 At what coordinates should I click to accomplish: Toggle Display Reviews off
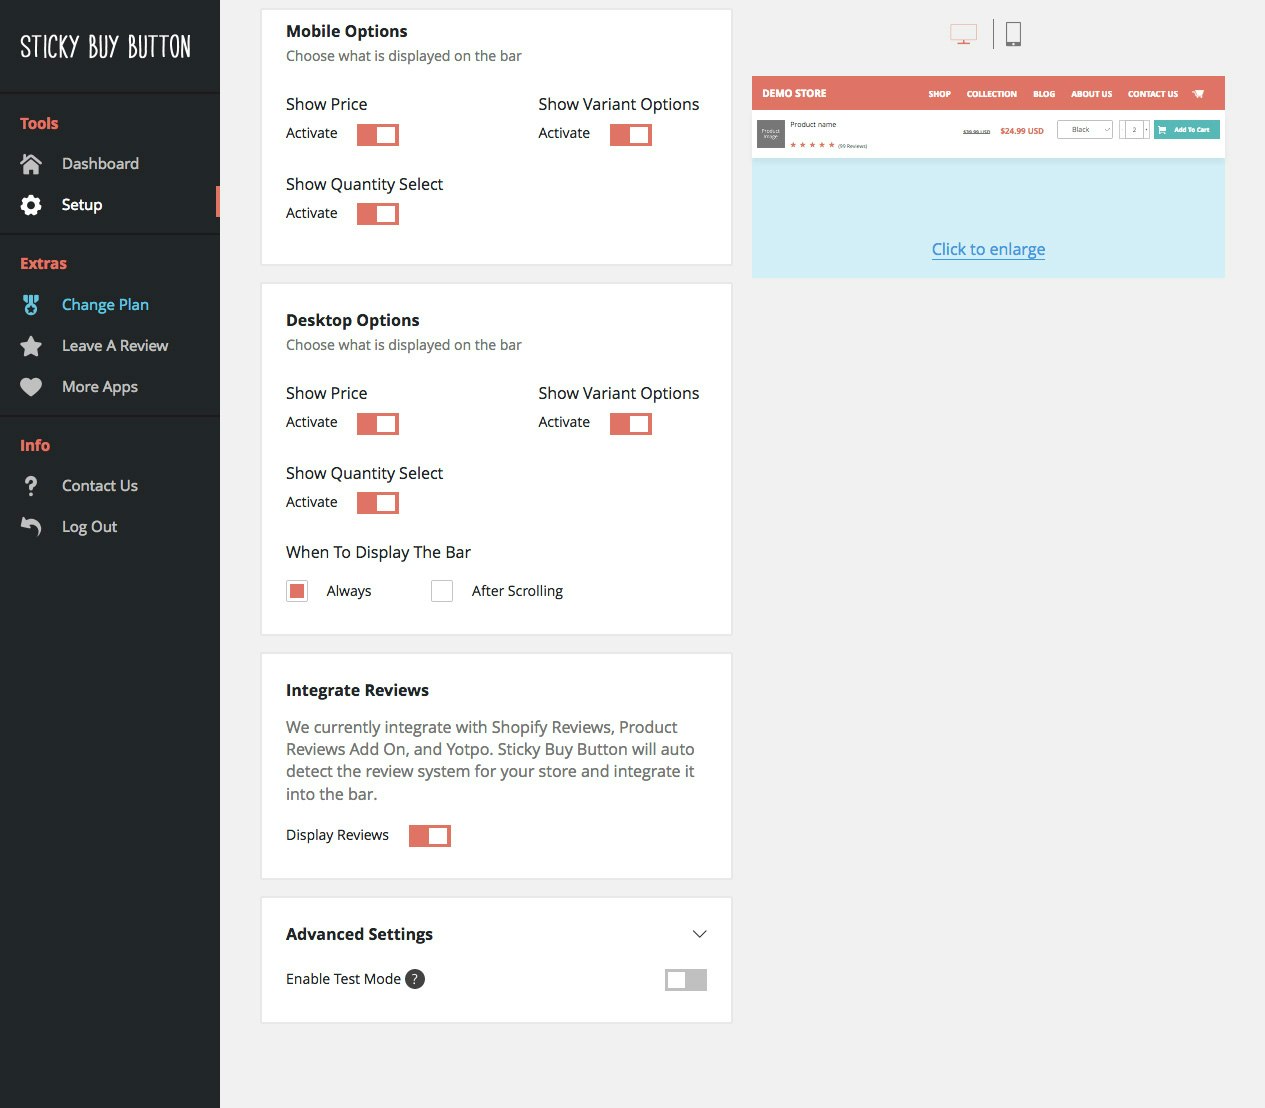[430, 835]
